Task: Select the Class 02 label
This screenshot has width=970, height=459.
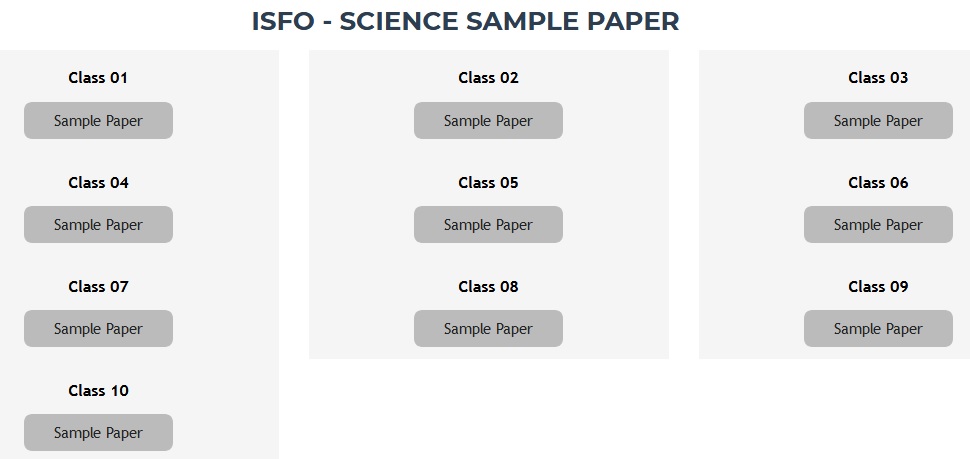Action: coord(488,78)
